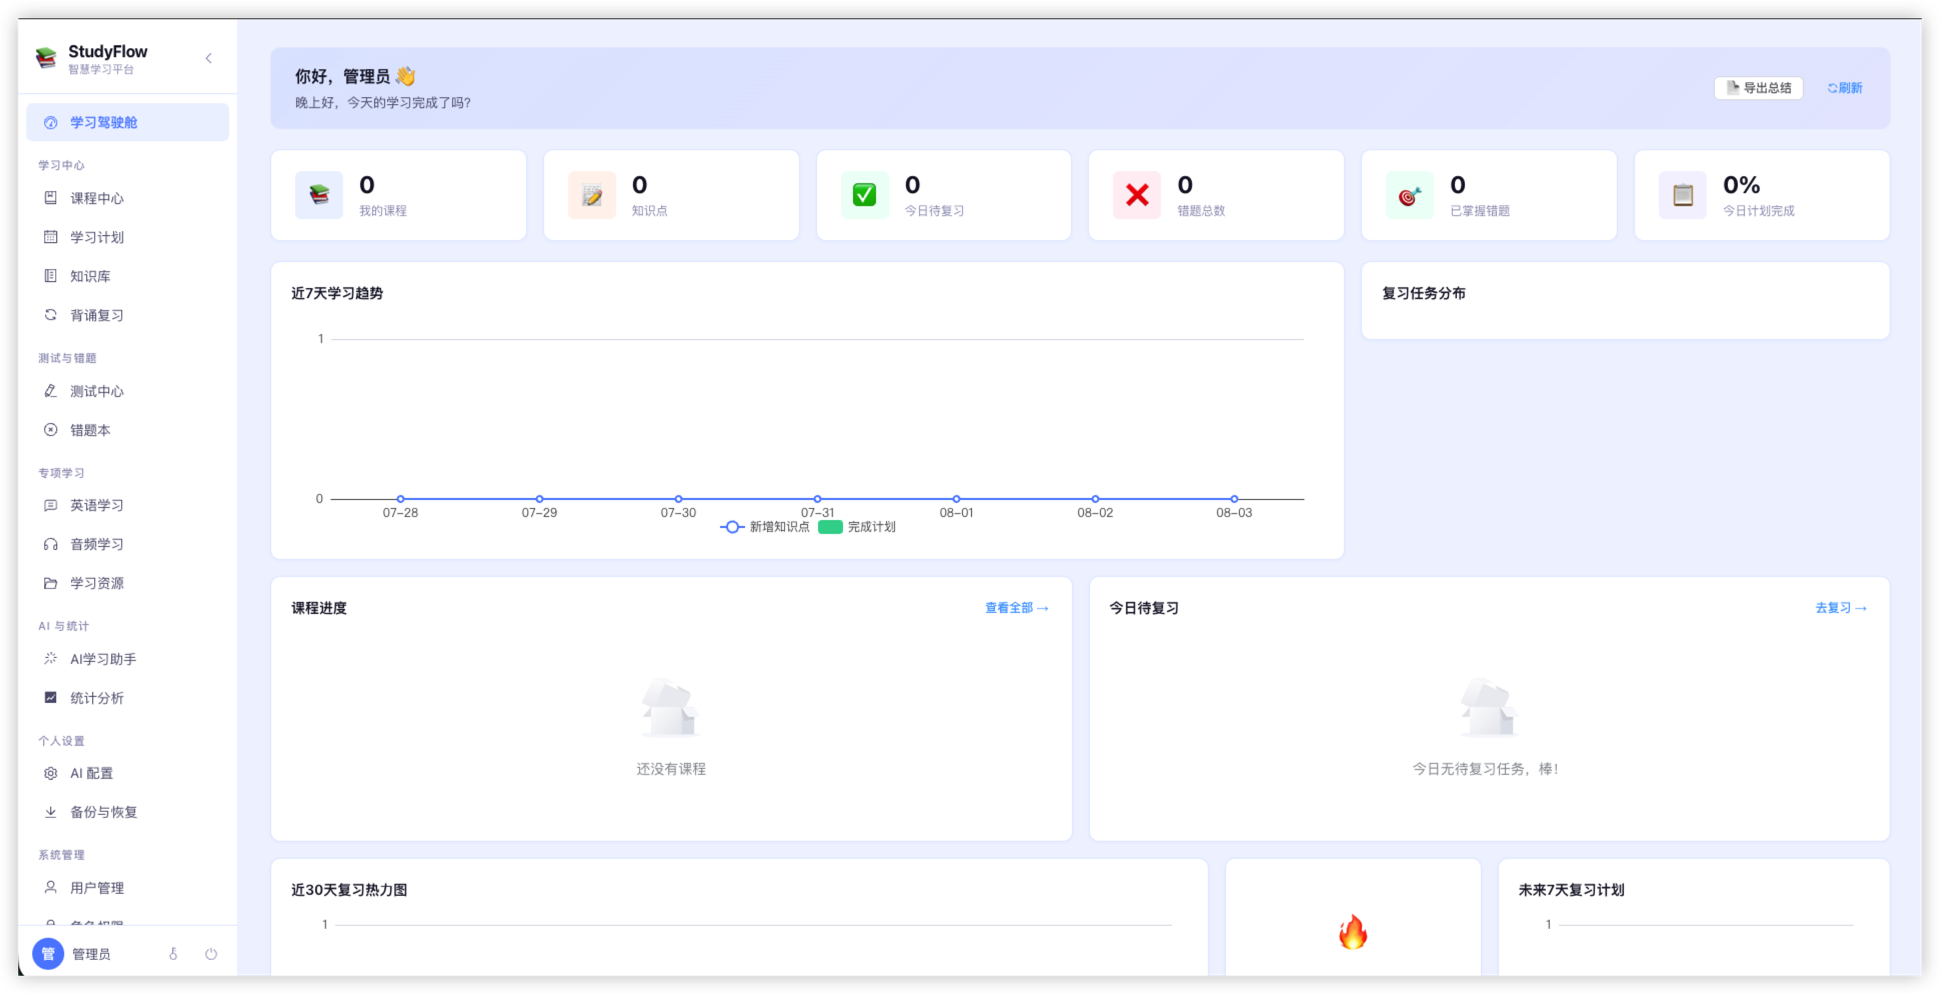The image size is (1940, 994).
Task: Click the target 已掌握错题 icon
Action: [1410, 195]
